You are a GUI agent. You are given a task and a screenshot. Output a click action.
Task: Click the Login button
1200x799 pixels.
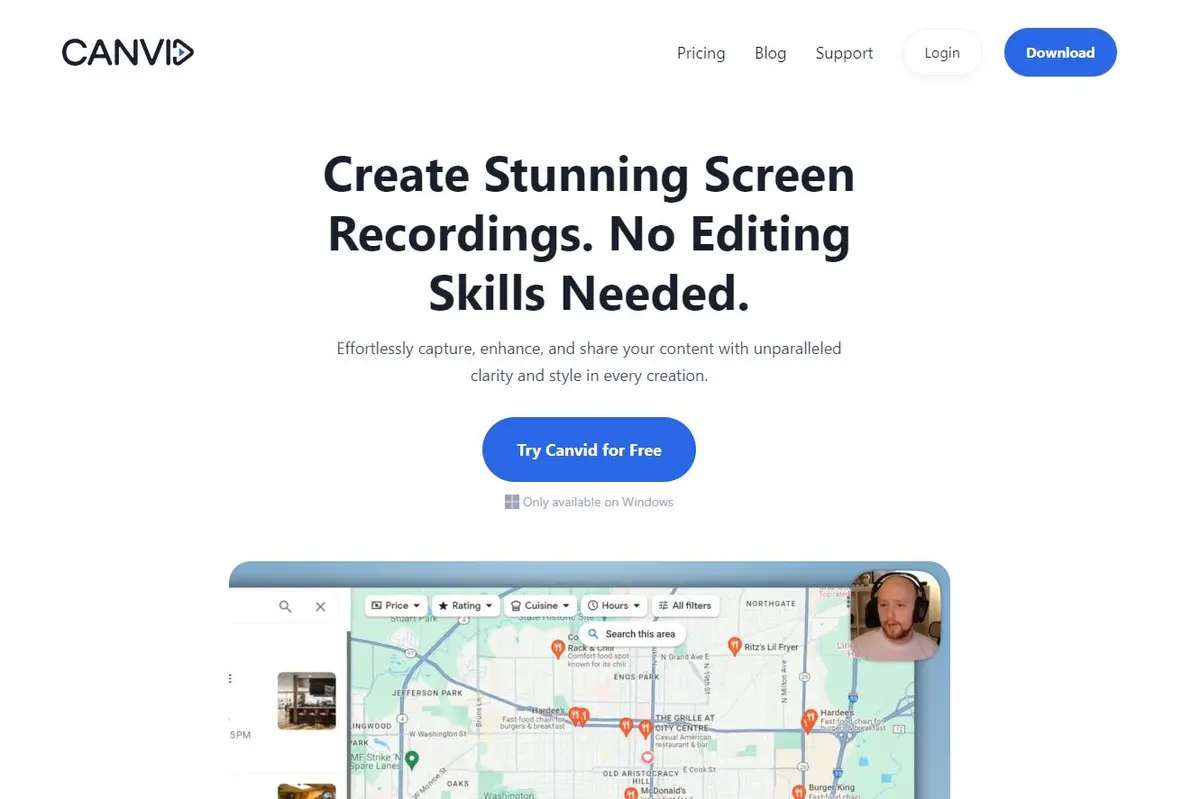(x=942, y=53)
